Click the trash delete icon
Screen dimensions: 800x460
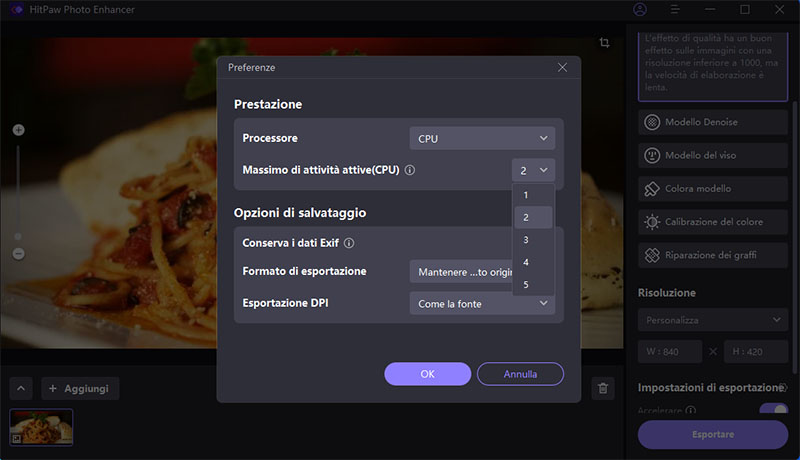[x=603, y=389]
